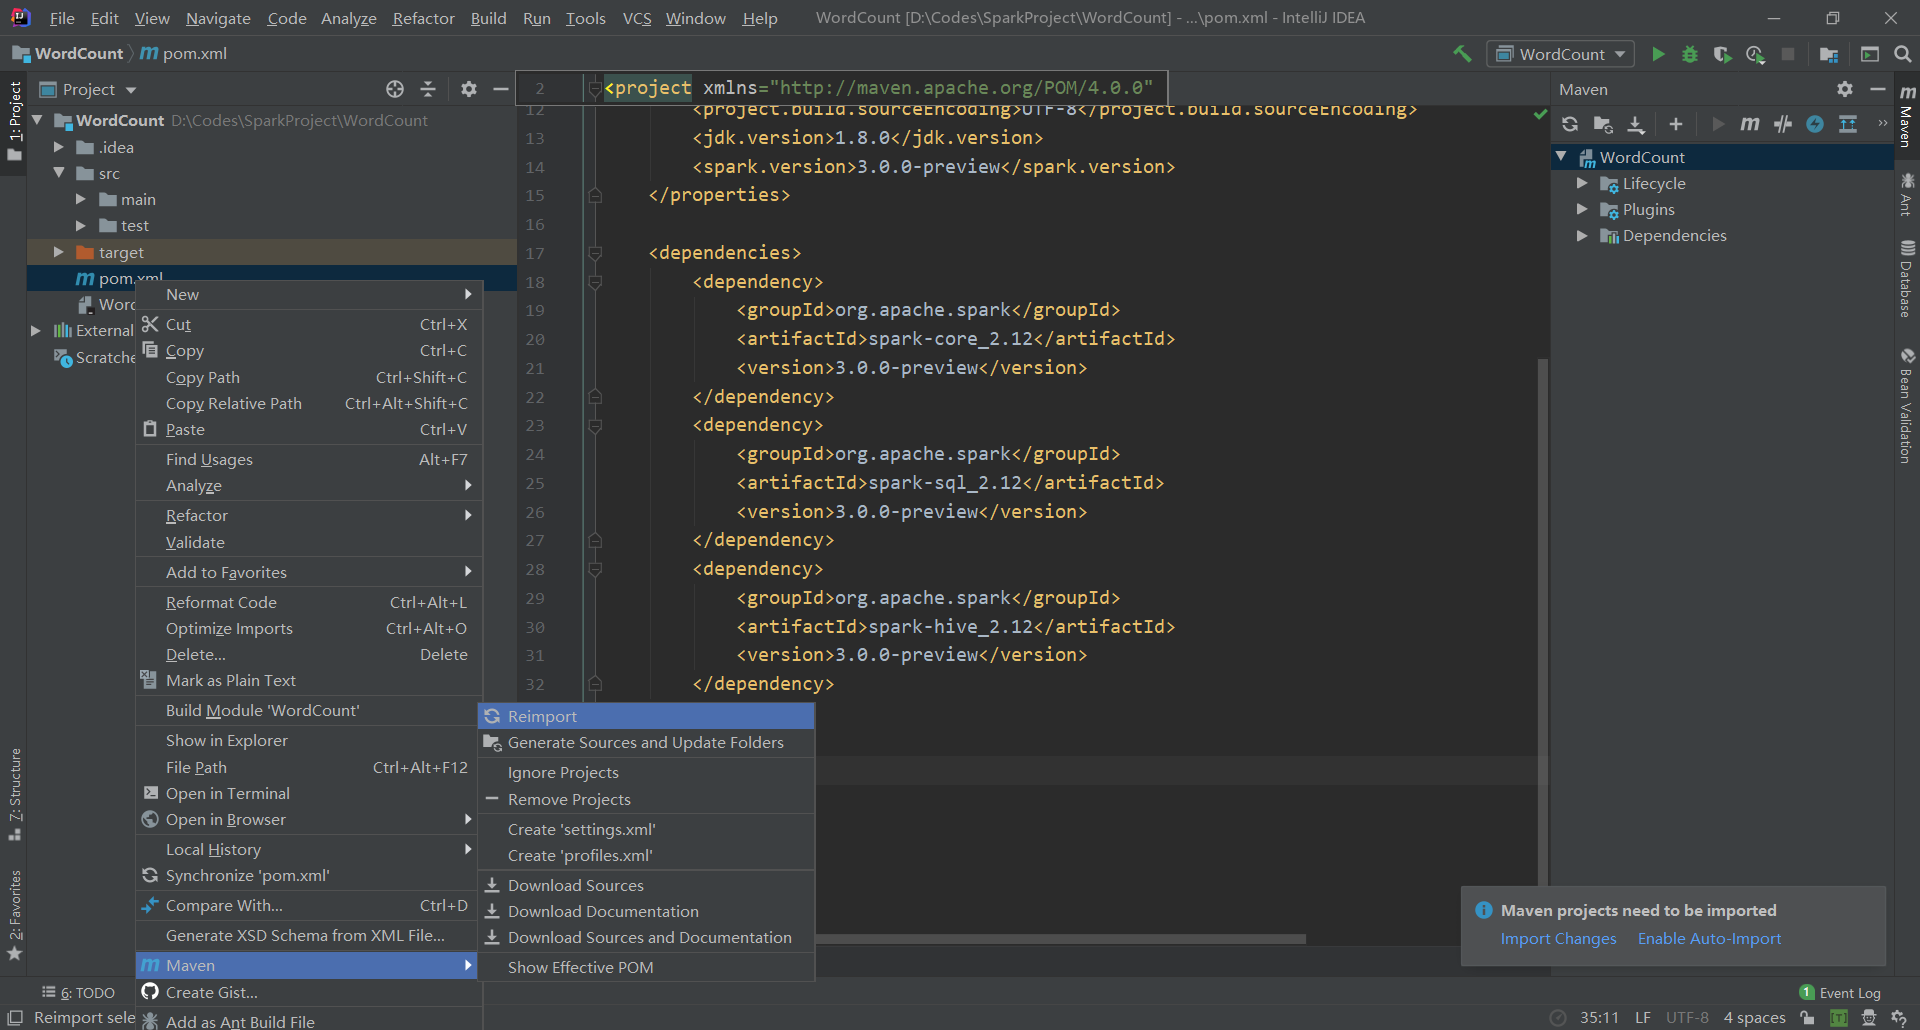Open the profiler run icon
The height and width of the screenshot is (1030, 1920).
1755,54
